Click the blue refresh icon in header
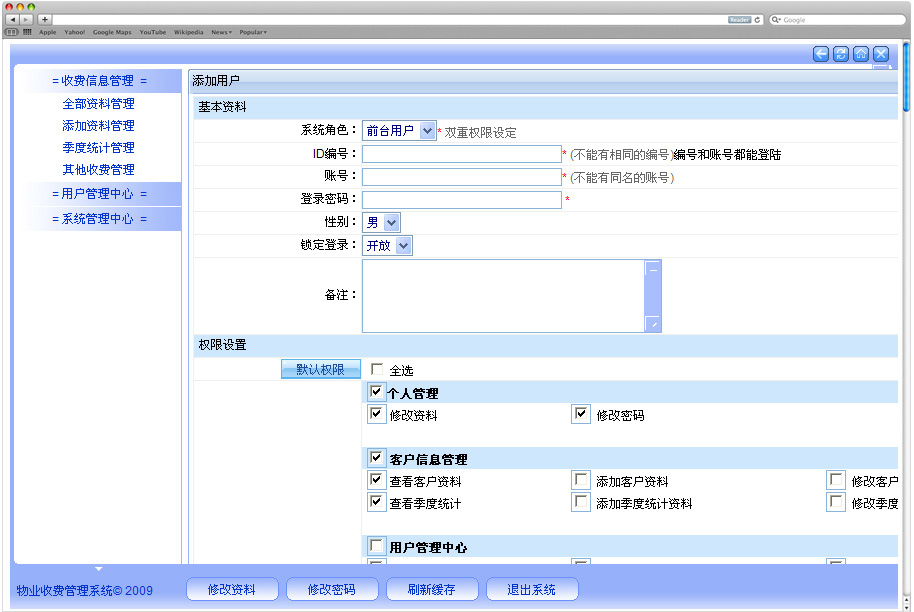This screenshot has height=612, width=914. pyautogui.click(x=841, y=54)
